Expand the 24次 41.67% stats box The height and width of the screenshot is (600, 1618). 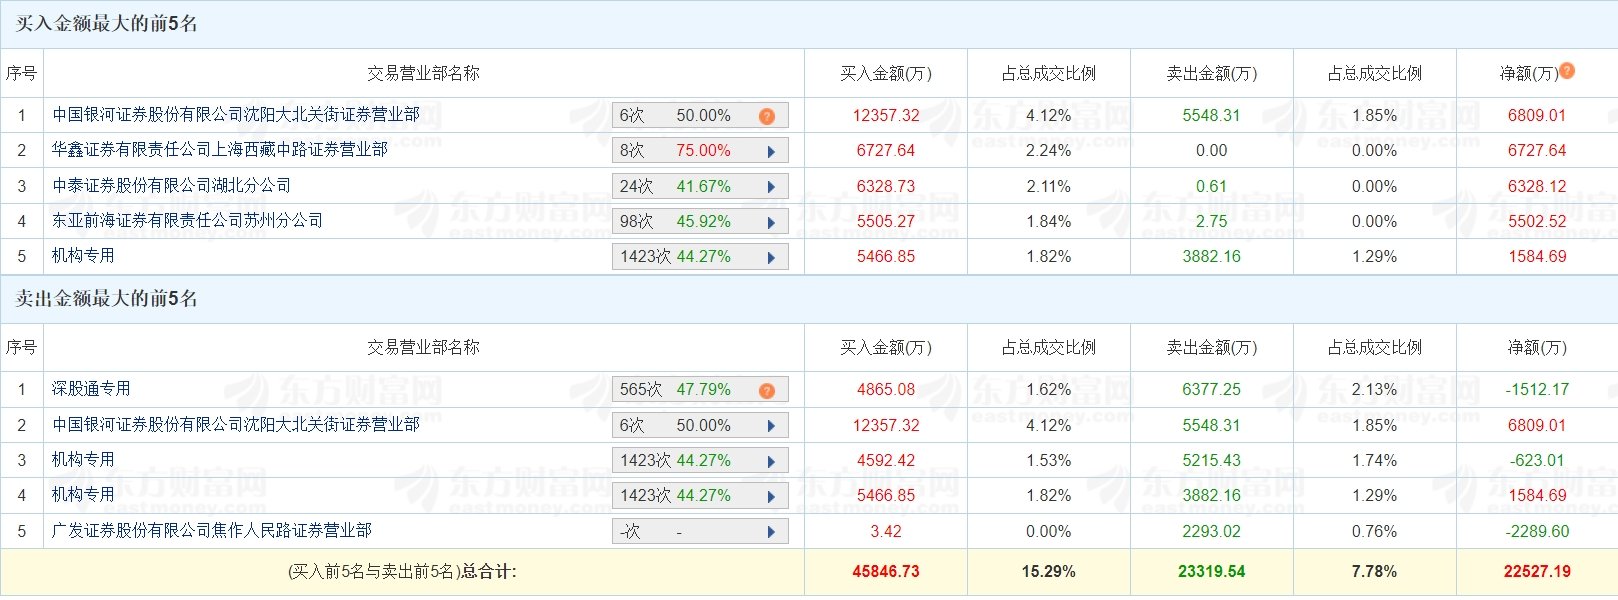(699, 187)
